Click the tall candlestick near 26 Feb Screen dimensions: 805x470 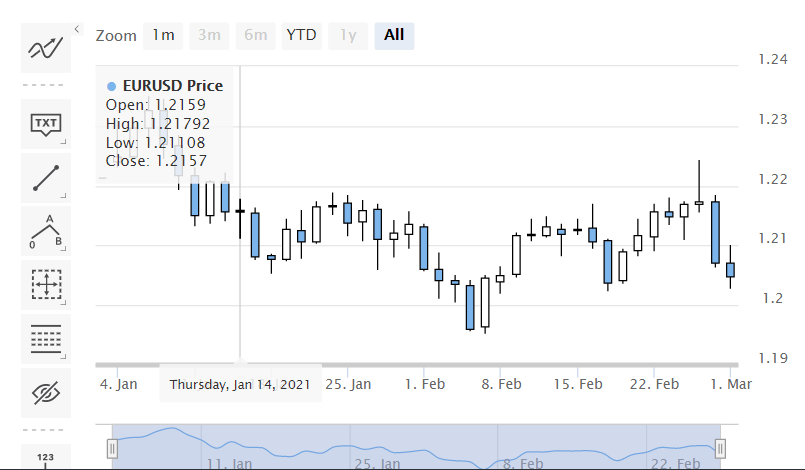(x=715, y=232)
